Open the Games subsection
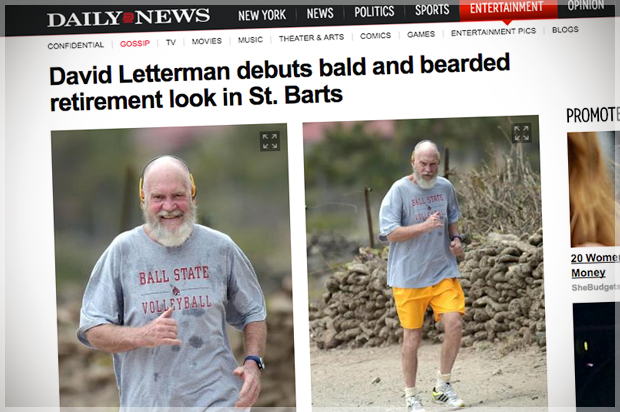The width and height of the screenshot is (620, 412). [x=421, y=34]
